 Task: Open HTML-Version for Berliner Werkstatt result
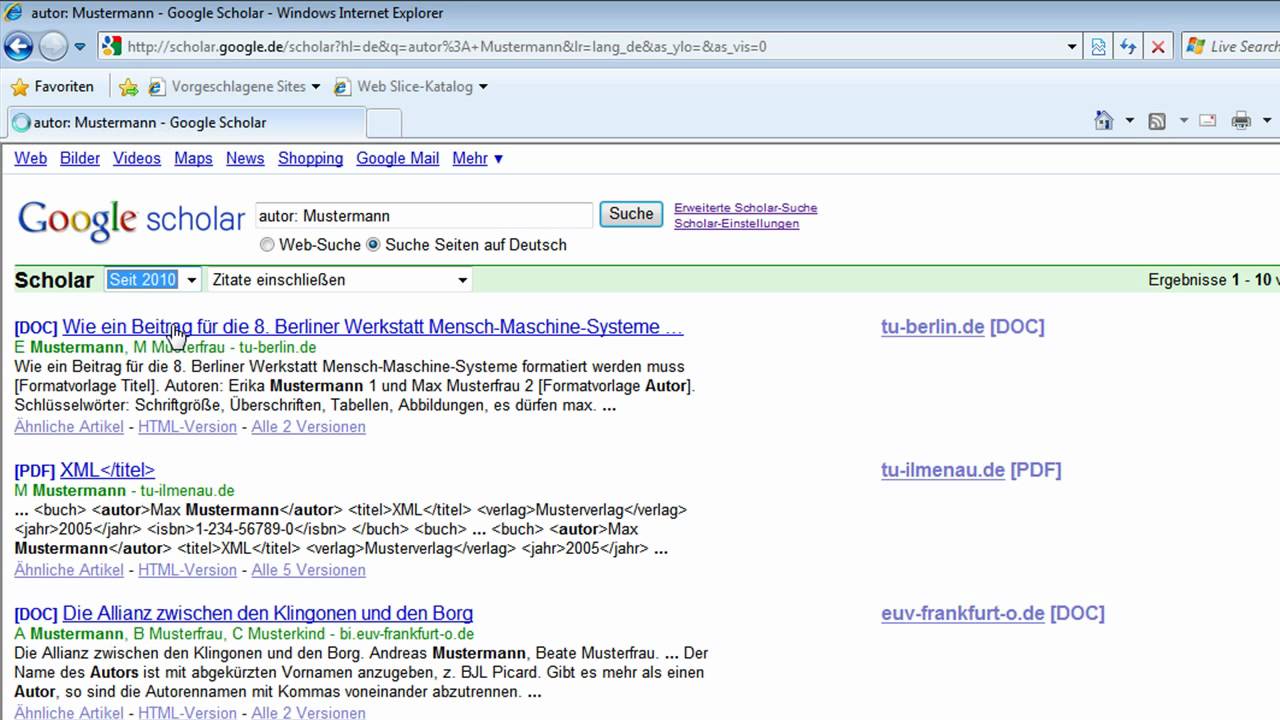point(187,427)
